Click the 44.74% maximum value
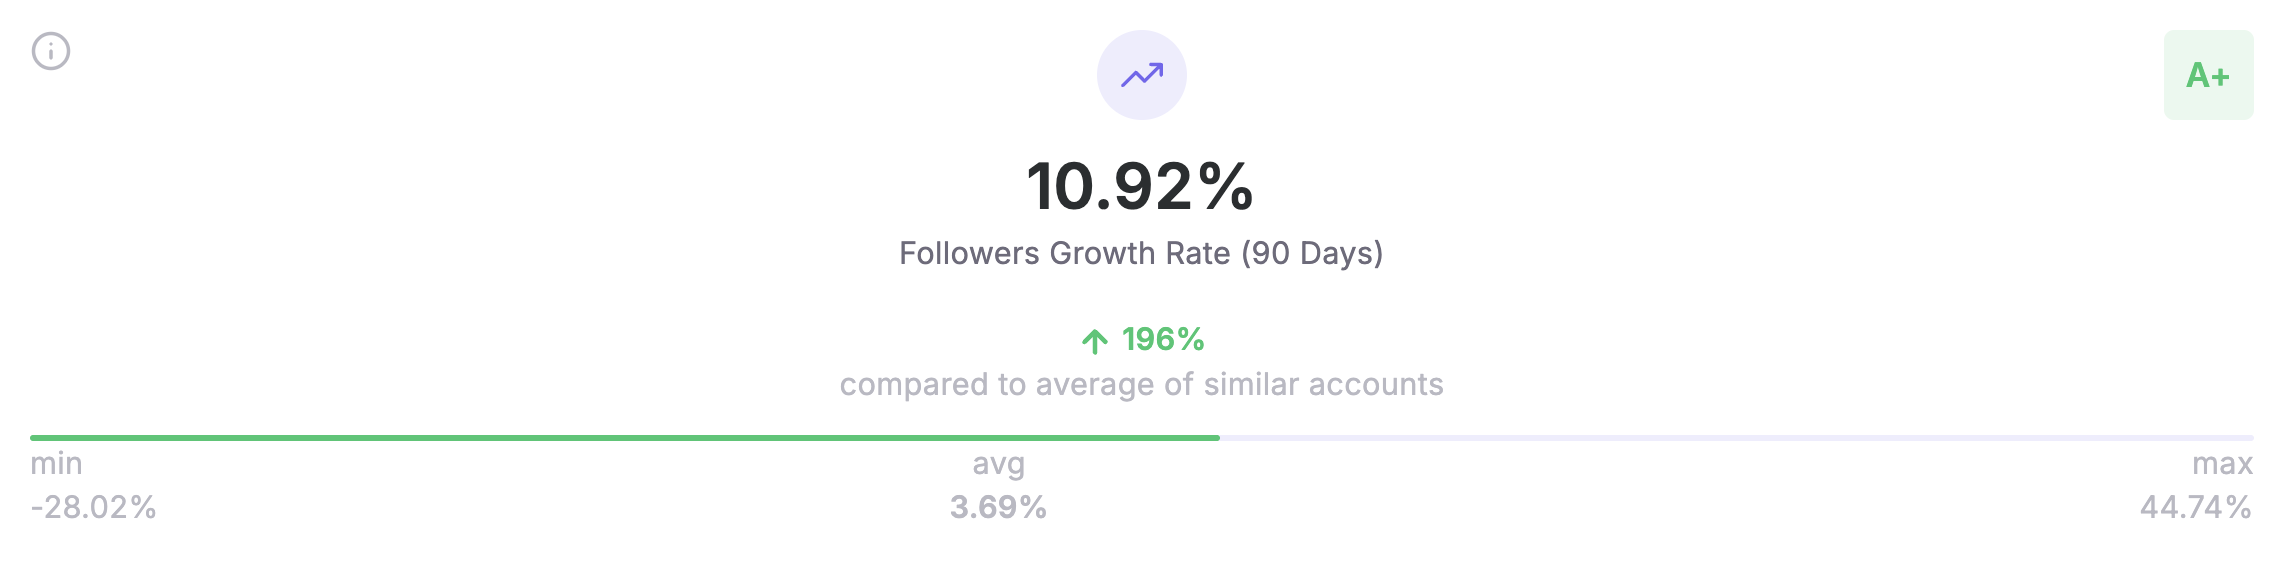The width and height of the screenshot is (2290, 564). pyautogui.click(x=2196, y=507)
